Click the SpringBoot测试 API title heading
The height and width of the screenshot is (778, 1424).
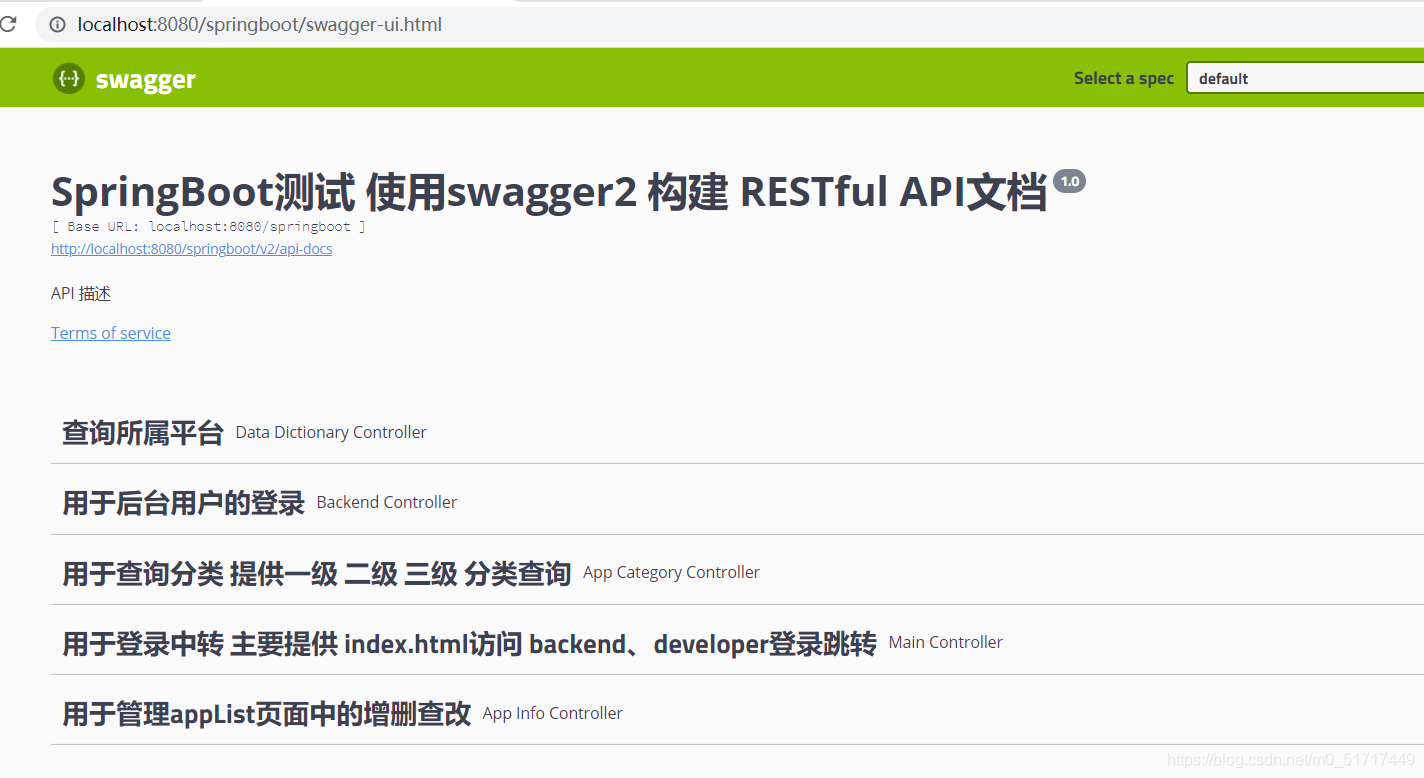click(549, 192)
